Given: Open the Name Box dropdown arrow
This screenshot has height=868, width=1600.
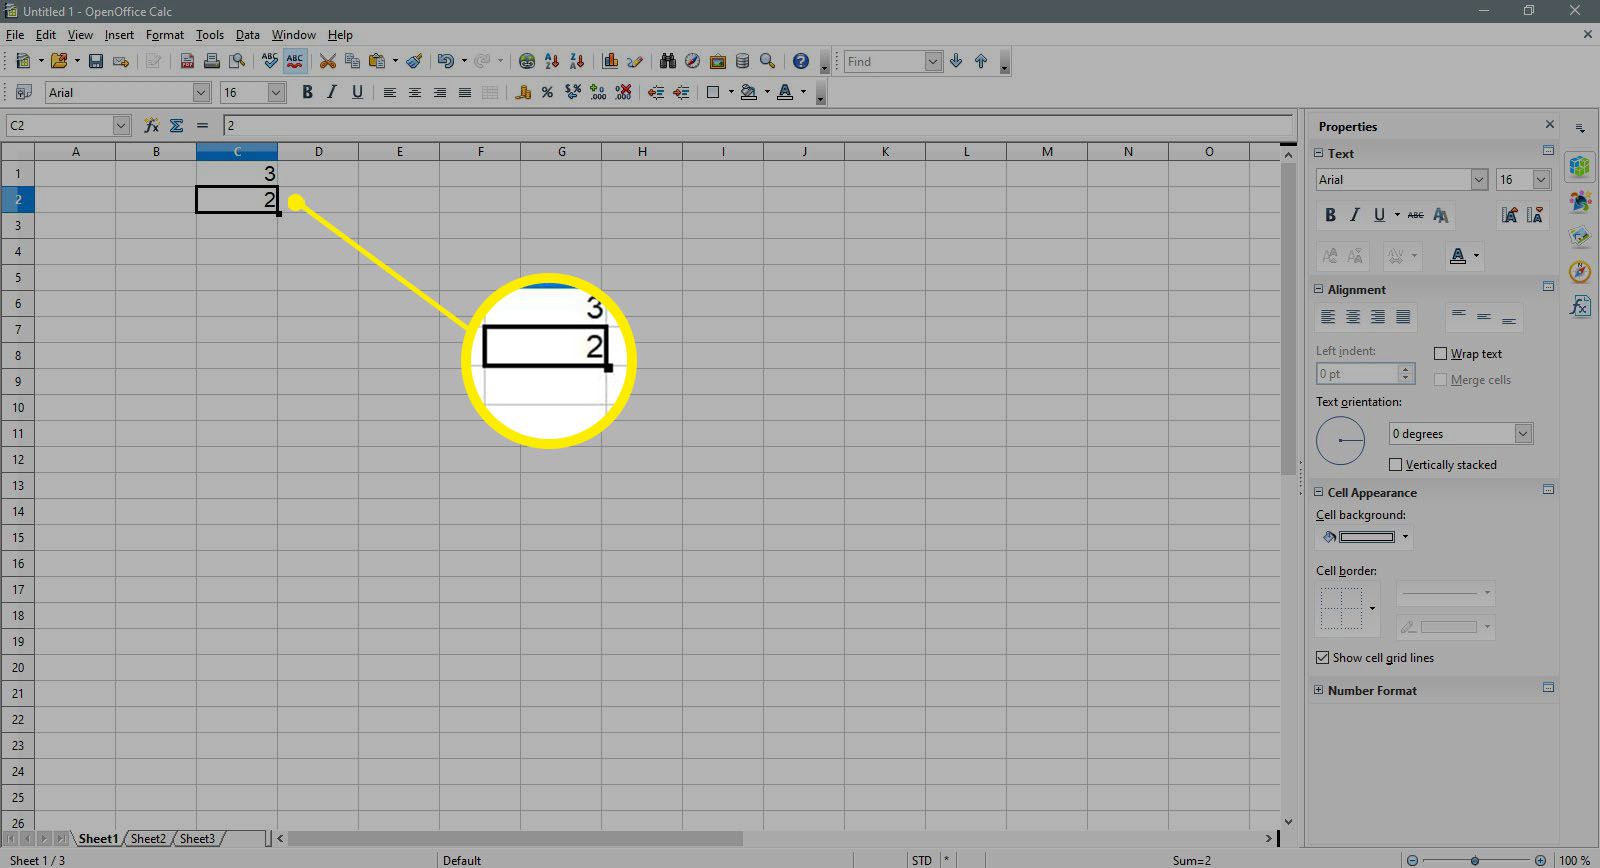Looking at the screenshot, I should coord(122,125).
